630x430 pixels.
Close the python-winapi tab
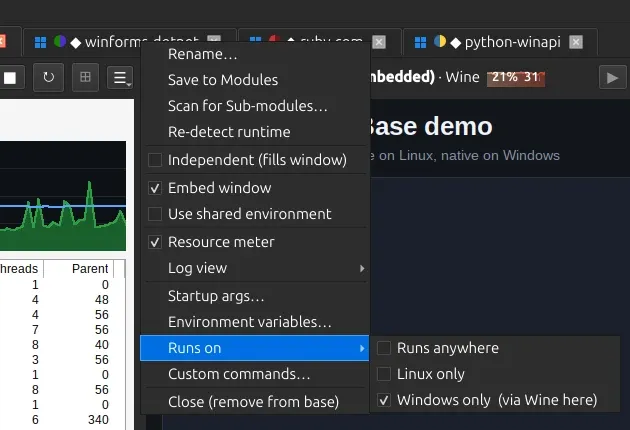(x=576, y=42)
